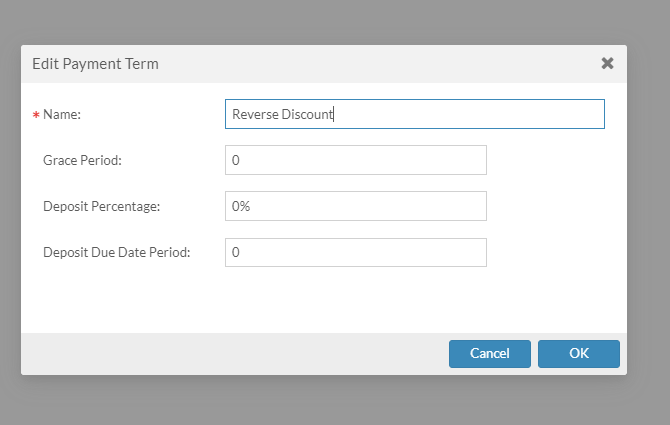
Task: Place cursor on the "Reverse Discount" text
Action: 282,114
